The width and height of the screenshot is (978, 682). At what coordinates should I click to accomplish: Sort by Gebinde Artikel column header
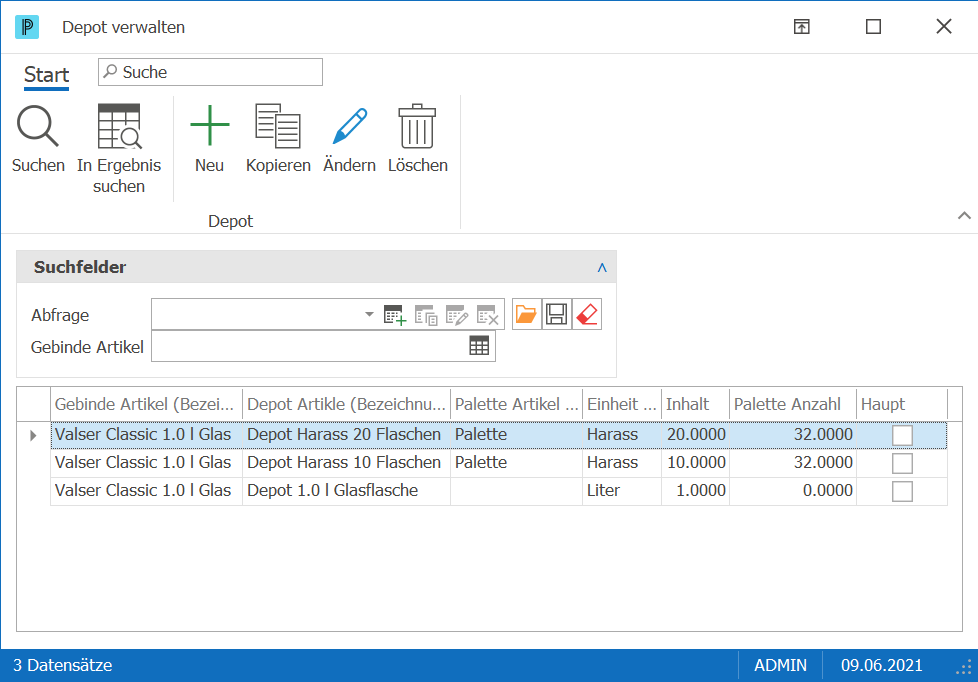pyautogui.click(x=146, y=404)
